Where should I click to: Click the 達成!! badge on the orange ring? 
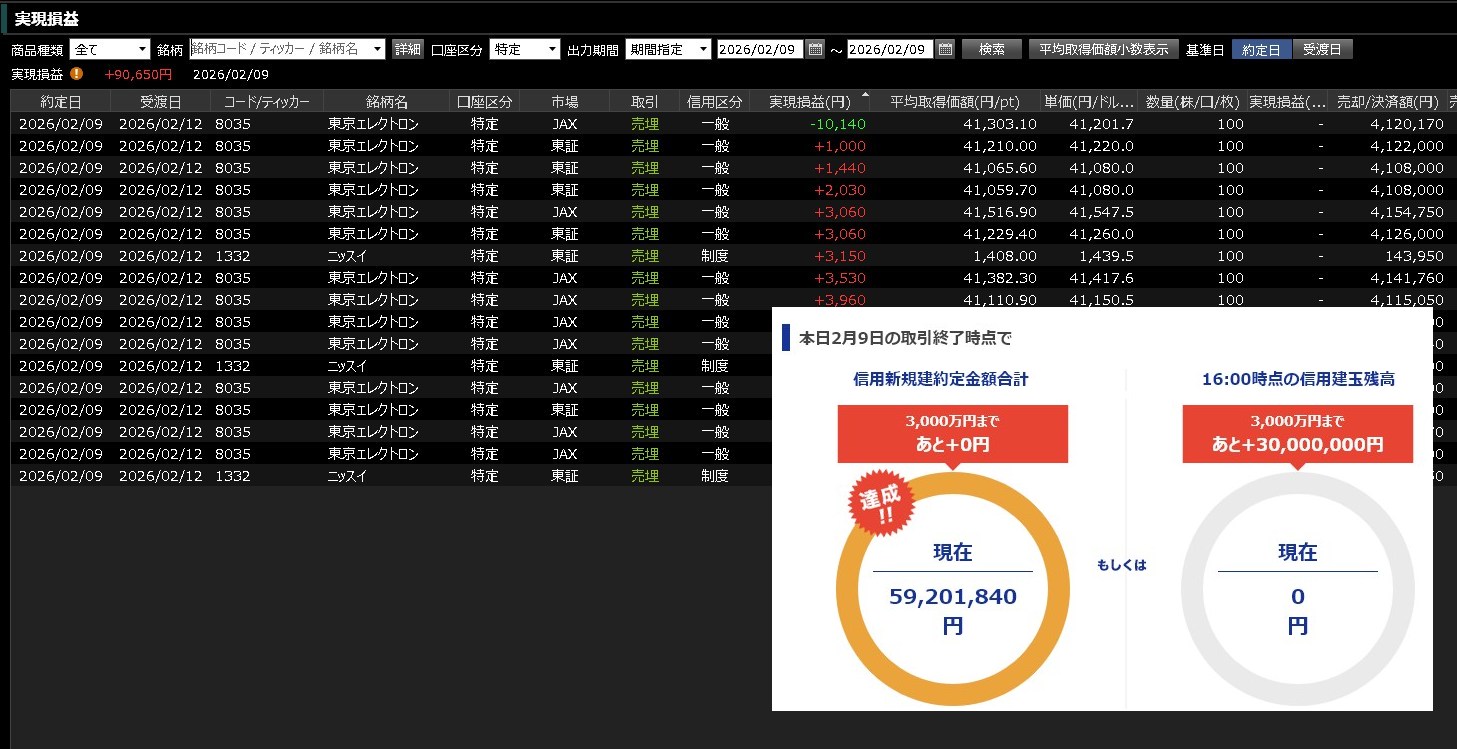(881, 504)
